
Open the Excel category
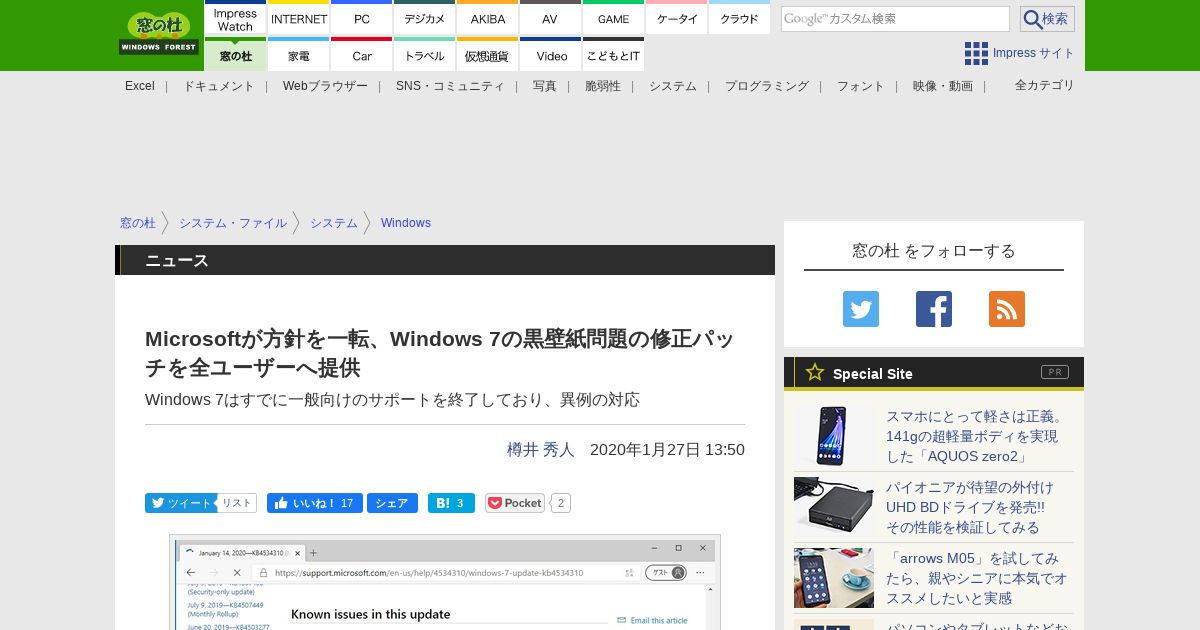tap(140, 86)
